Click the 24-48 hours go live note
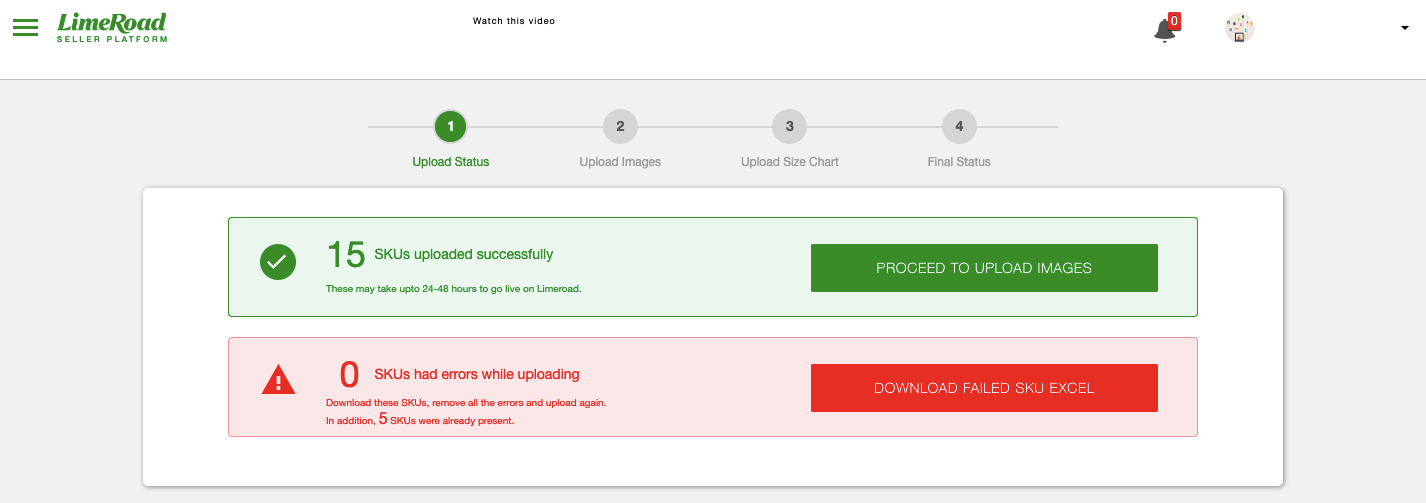This screenshot has height=503, width=1426. pyautogui.click(x=453, y=289)
